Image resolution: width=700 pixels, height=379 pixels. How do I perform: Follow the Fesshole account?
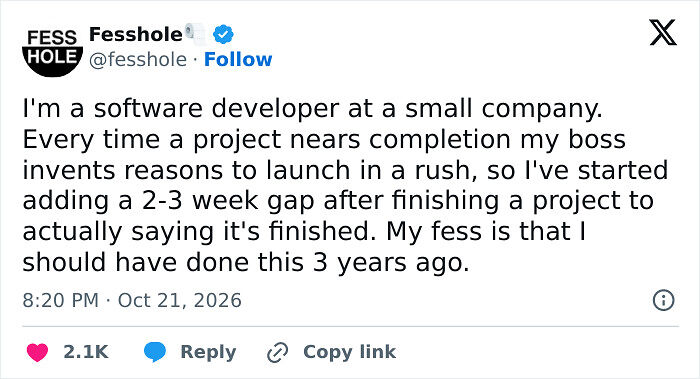(x=238, y=59)
